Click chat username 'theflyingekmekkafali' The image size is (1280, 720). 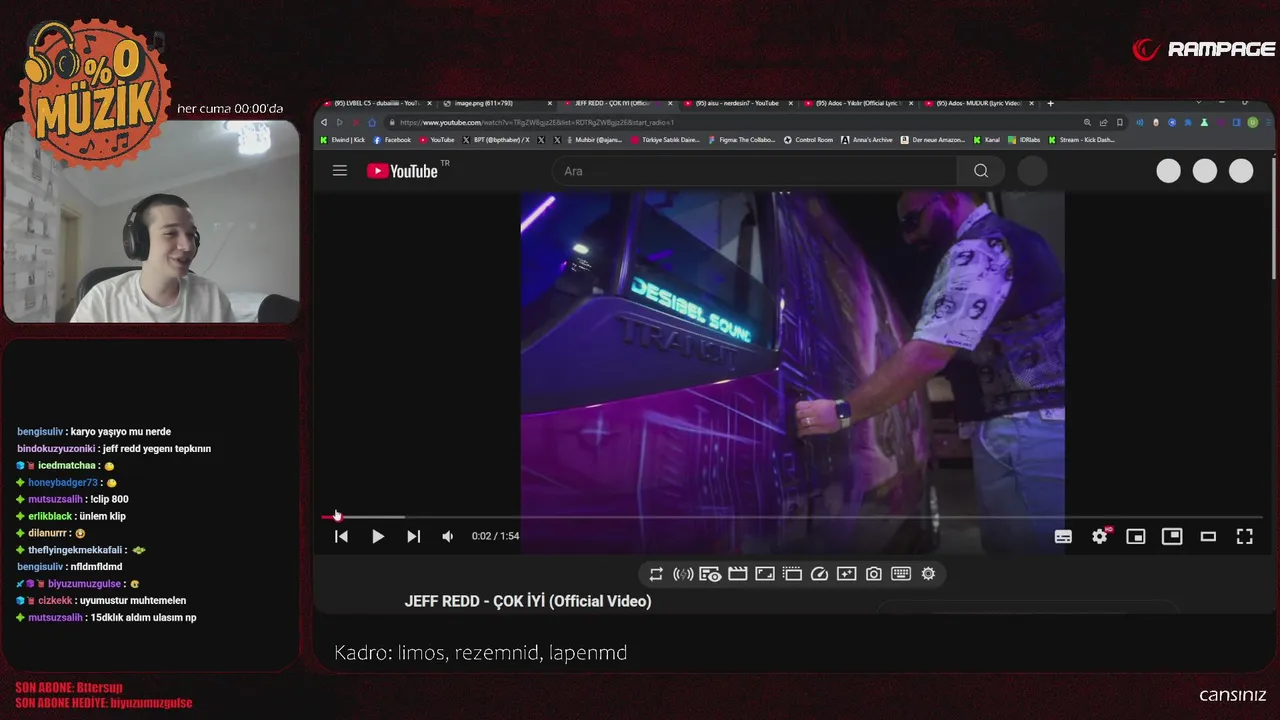click(75, 551)
